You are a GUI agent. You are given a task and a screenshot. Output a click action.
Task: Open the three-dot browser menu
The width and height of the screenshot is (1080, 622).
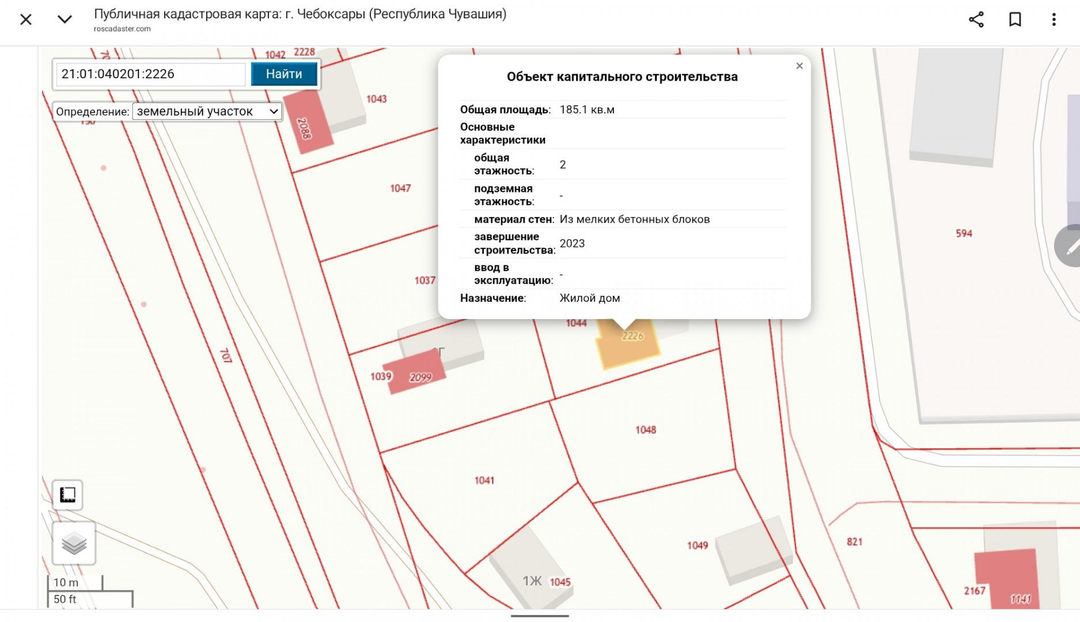pyautogui.click(x=1053, y=20)
